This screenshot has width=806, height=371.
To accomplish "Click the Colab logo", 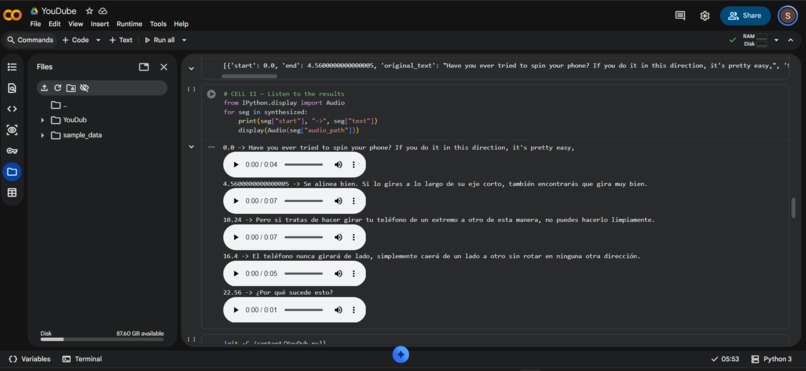I will coord(12,15).
